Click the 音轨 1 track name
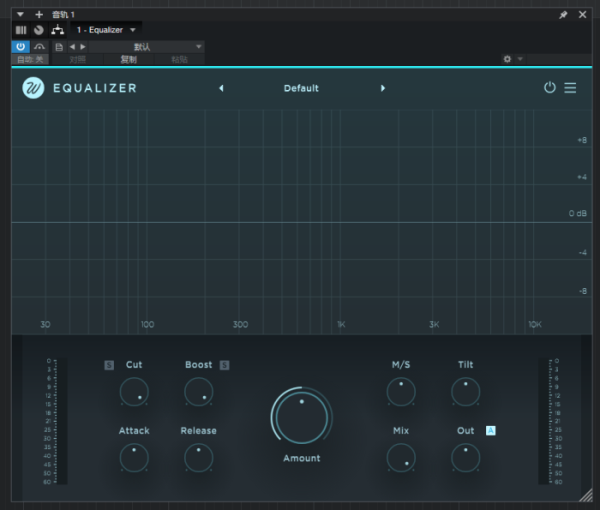The image size is (600, 510). click(x=63, y=15)
